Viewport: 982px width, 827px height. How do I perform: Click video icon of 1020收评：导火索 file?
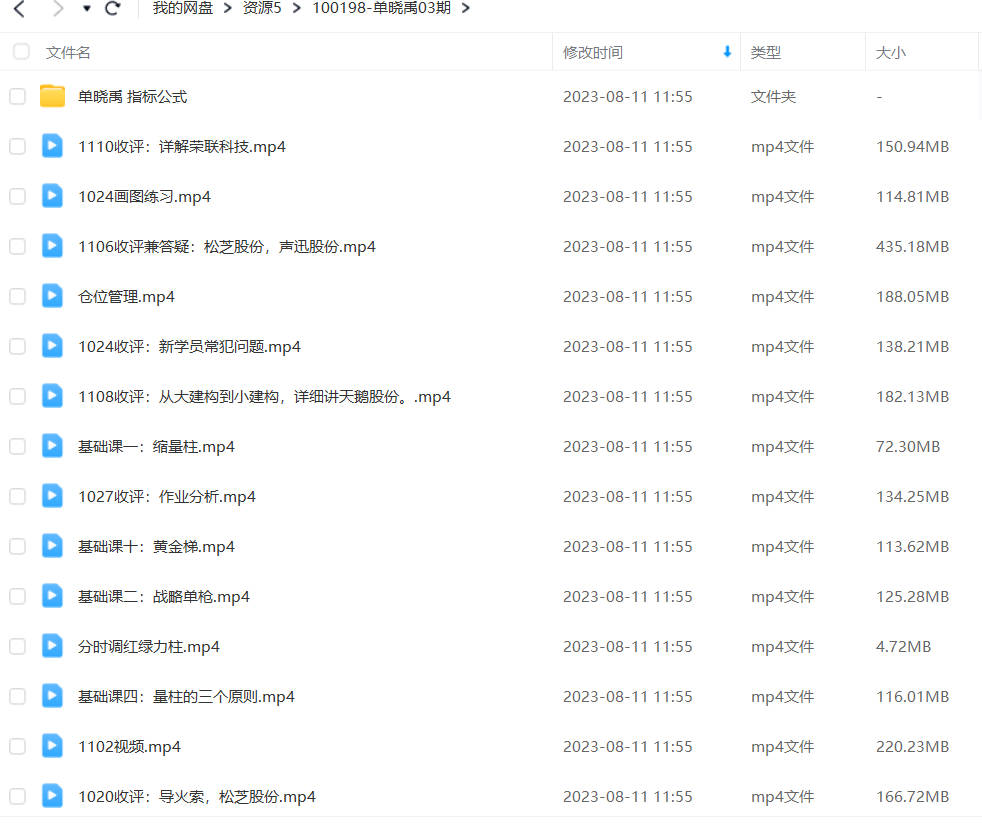tap(53, 796)
